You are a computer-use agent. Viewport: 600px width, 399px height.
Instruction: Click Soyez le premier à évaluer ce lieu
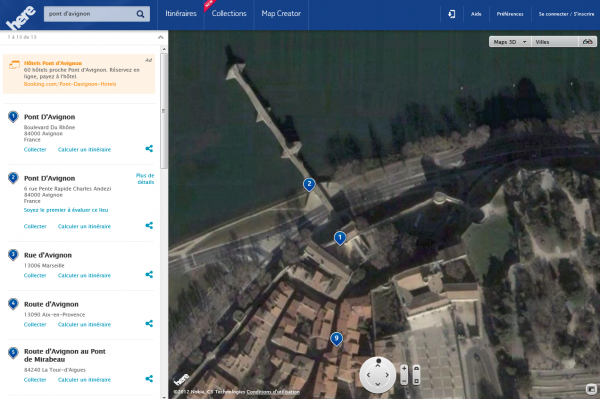tap(66, 210)
